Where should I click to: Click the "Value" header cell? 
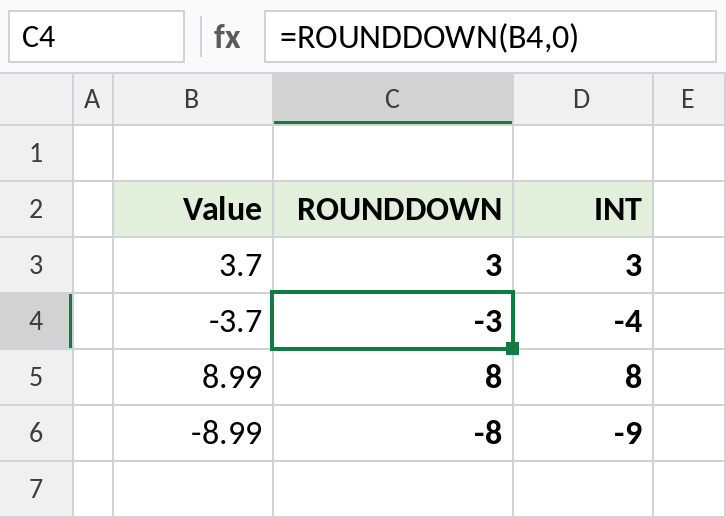(193, 209)
